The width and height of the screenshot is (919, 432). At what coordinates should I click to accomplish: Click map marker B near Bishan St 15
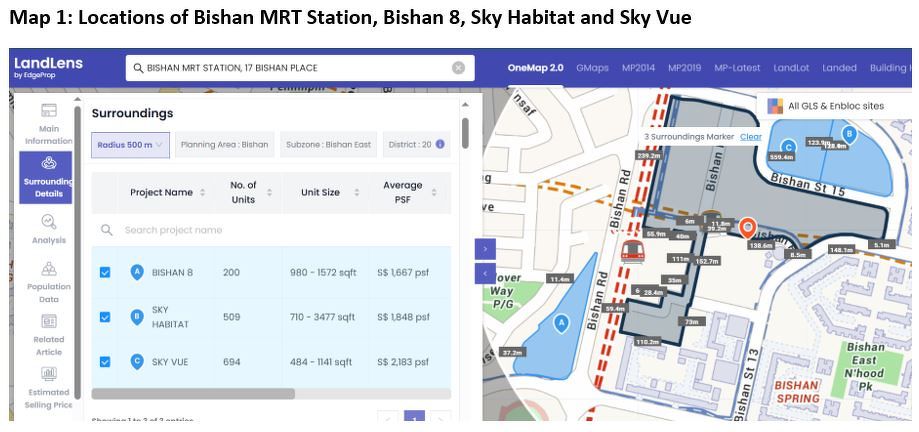[848, 135]
